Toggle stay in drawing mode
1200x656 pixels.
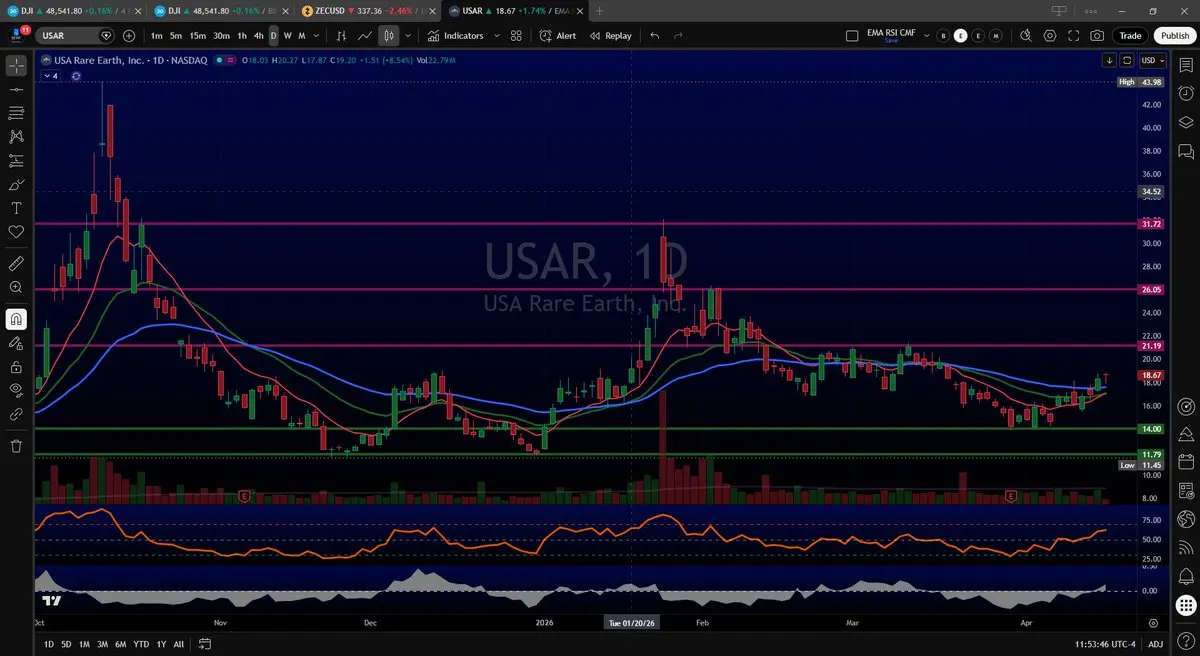click(16, 343)
